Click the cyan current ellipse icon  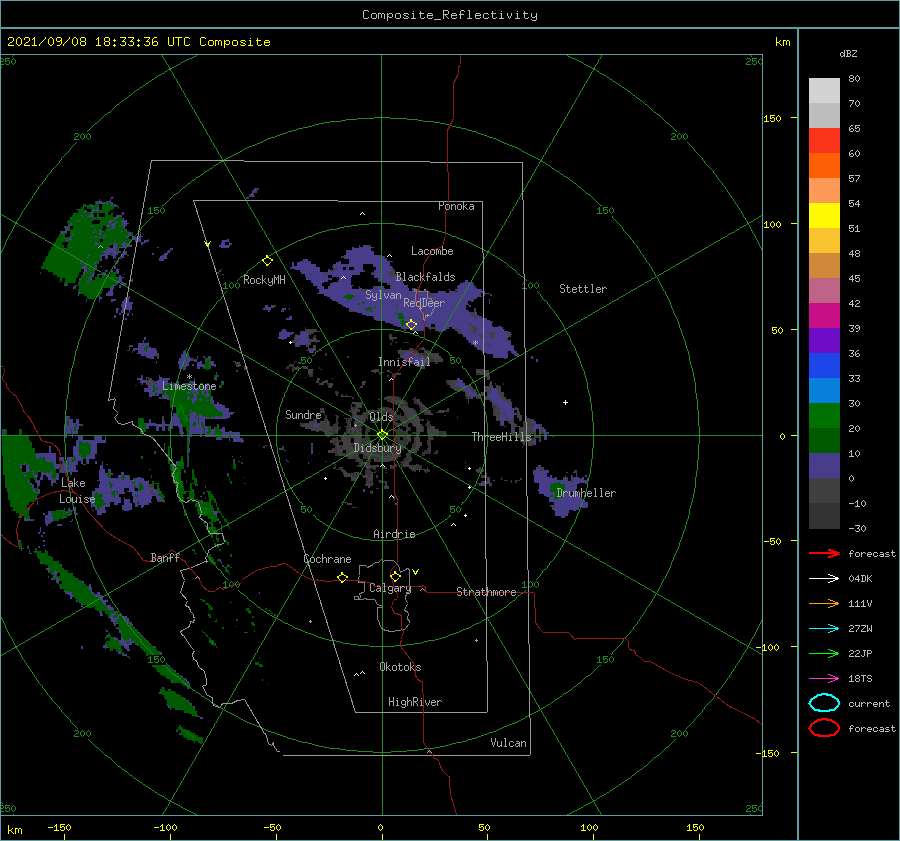tap(824, 703)
